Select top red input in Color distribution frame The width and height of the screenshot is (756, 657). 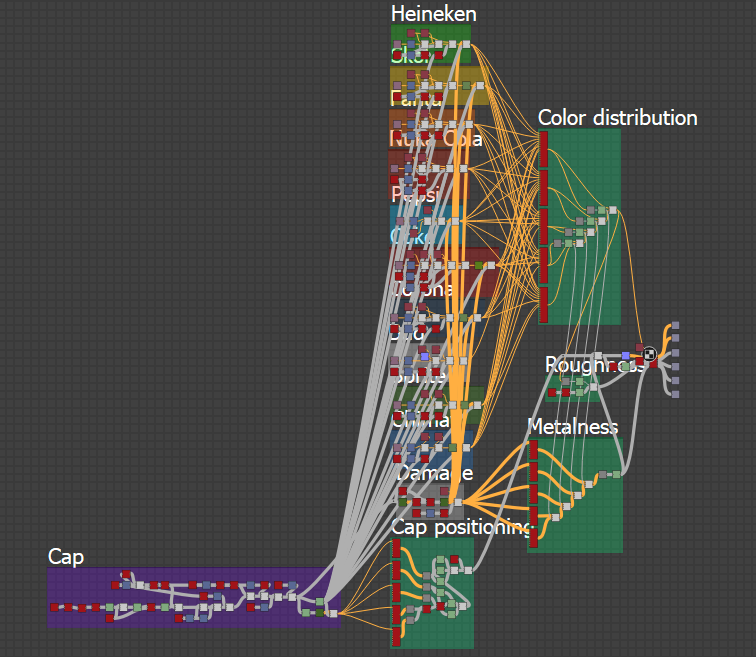[543, 150]
